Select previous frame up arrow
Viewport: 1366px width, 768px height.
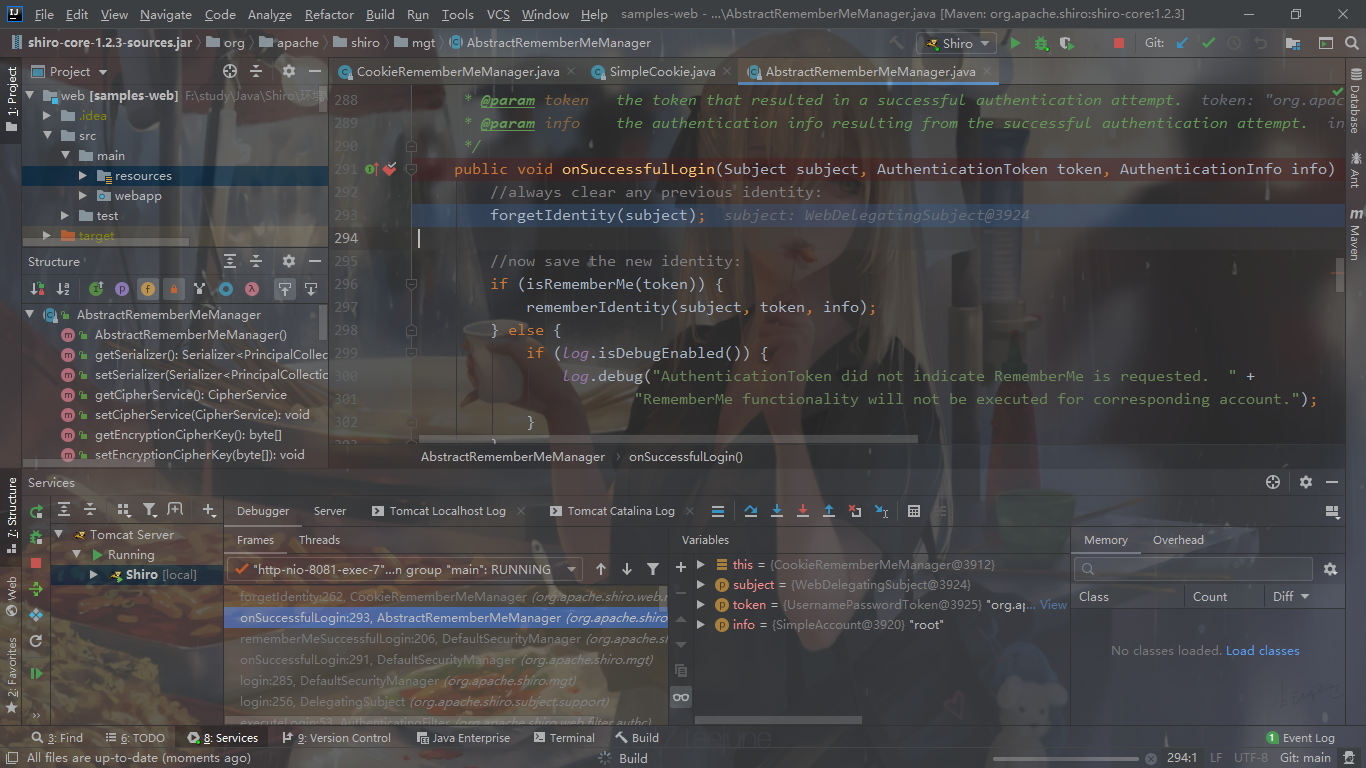[601, 569]
